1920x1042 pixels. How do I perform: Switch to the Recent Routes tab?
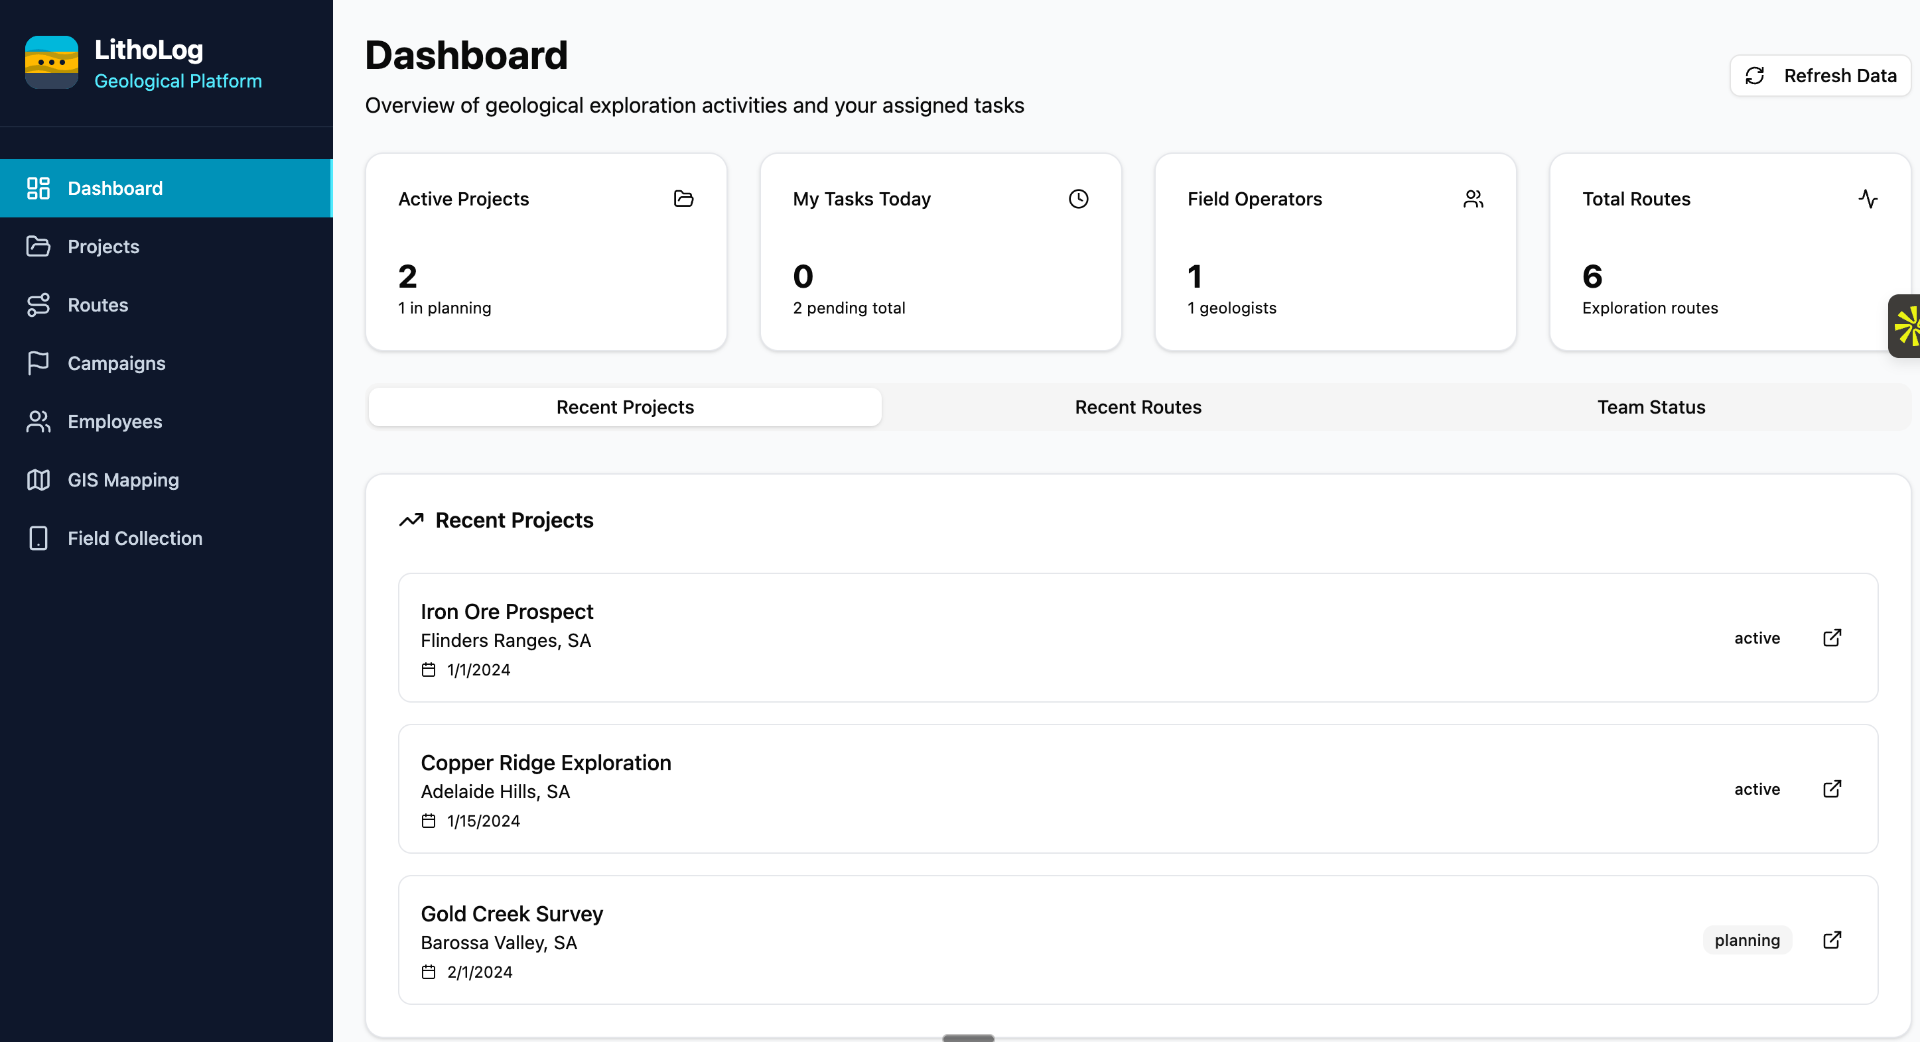(1137, 407)
